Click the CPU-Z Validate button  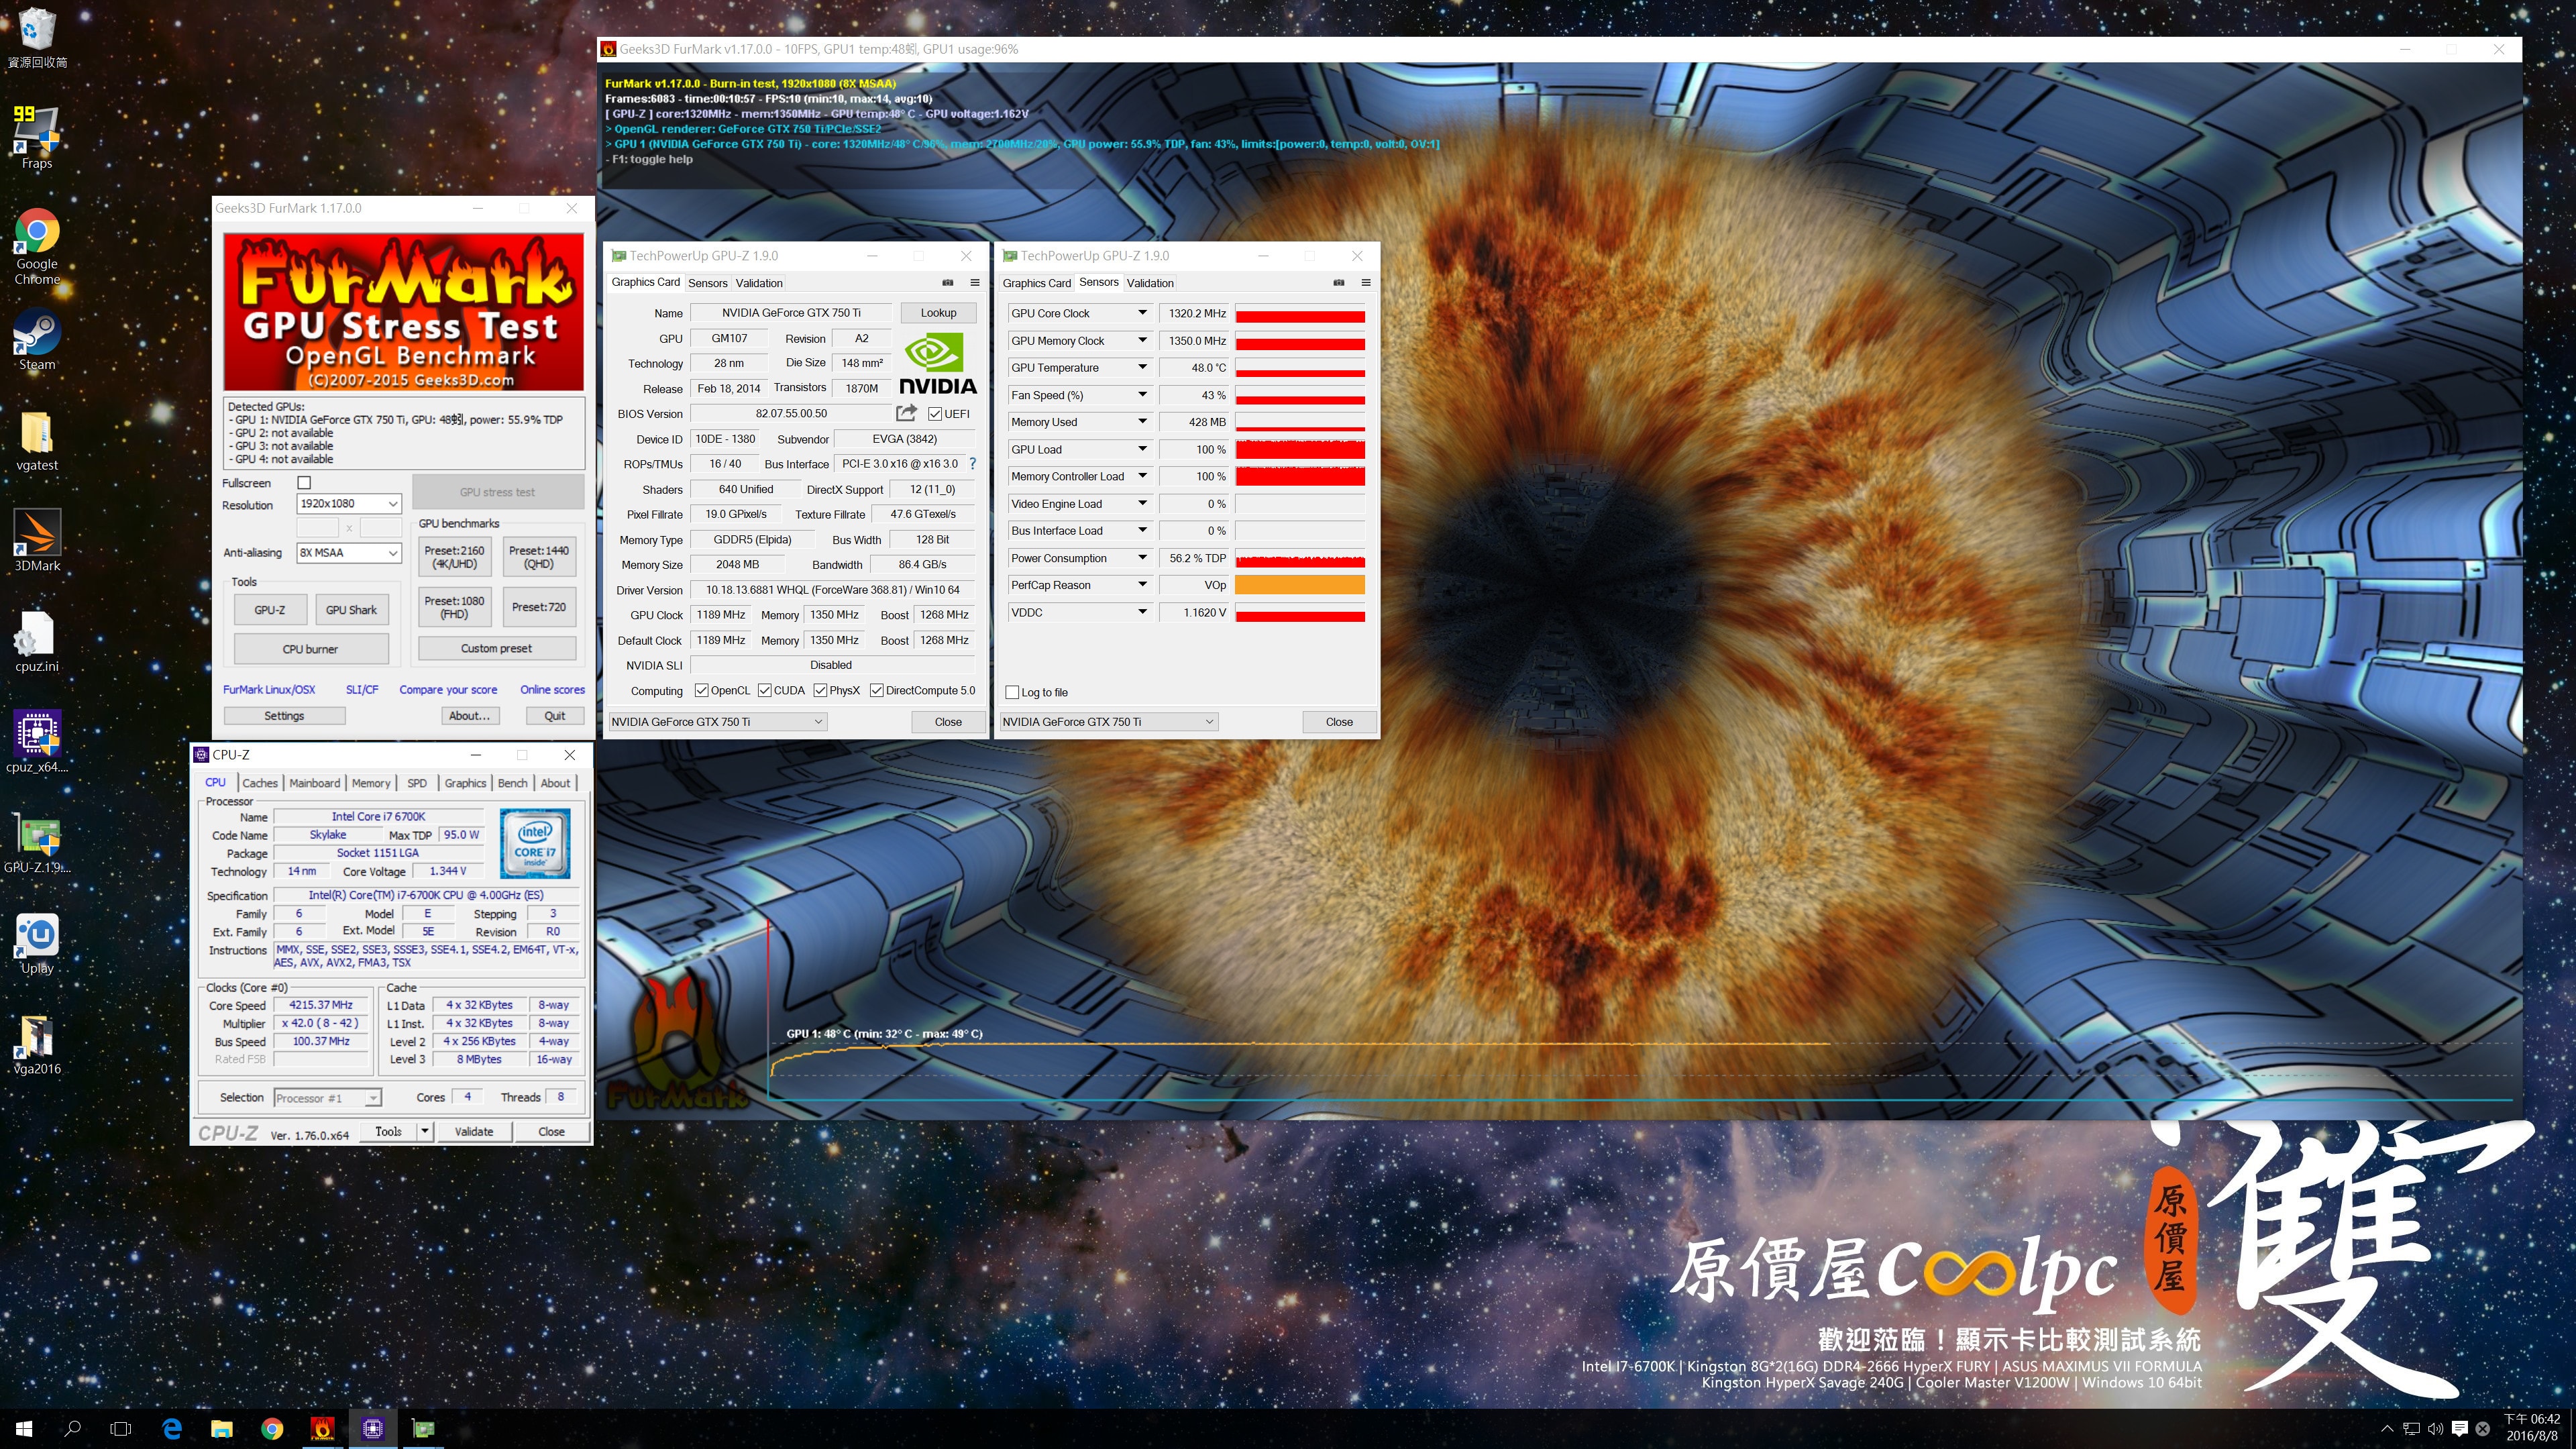tap(474, 1132)
